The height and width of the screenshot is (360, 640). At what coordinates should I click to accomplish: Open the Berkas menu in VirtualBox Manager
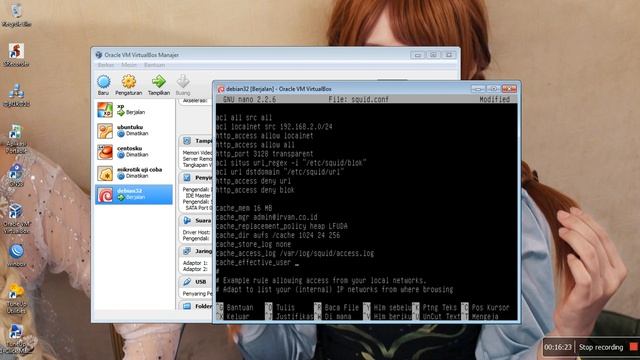(x=106, y=65)
